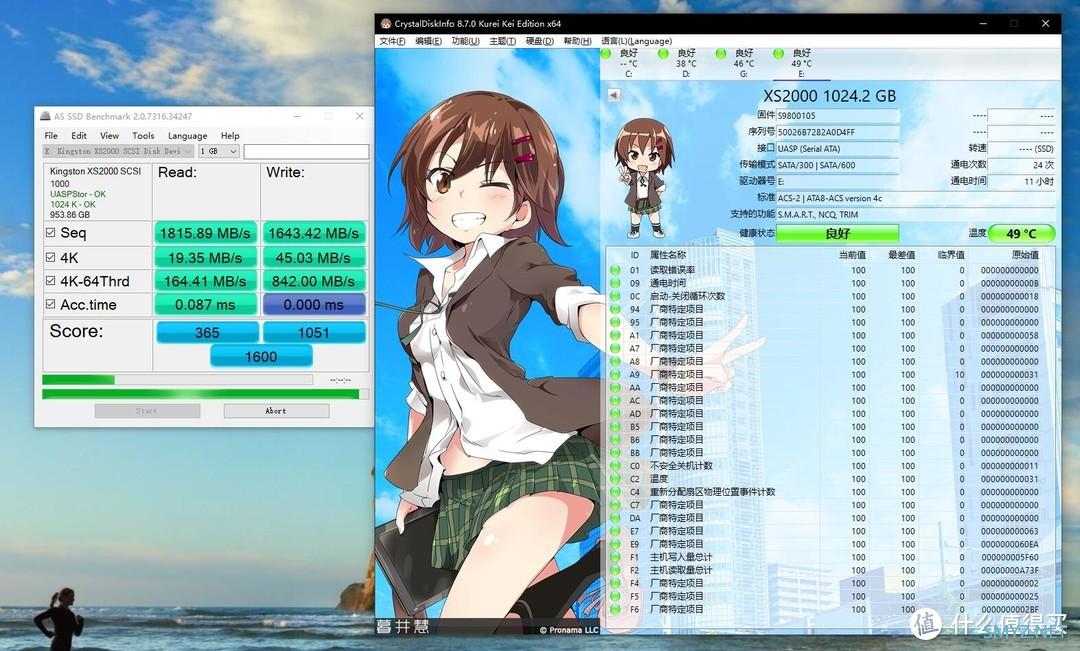1080x651 pixels.
Task: Click the CrystalDiskInfo title bar app icon
Action: 386,23
